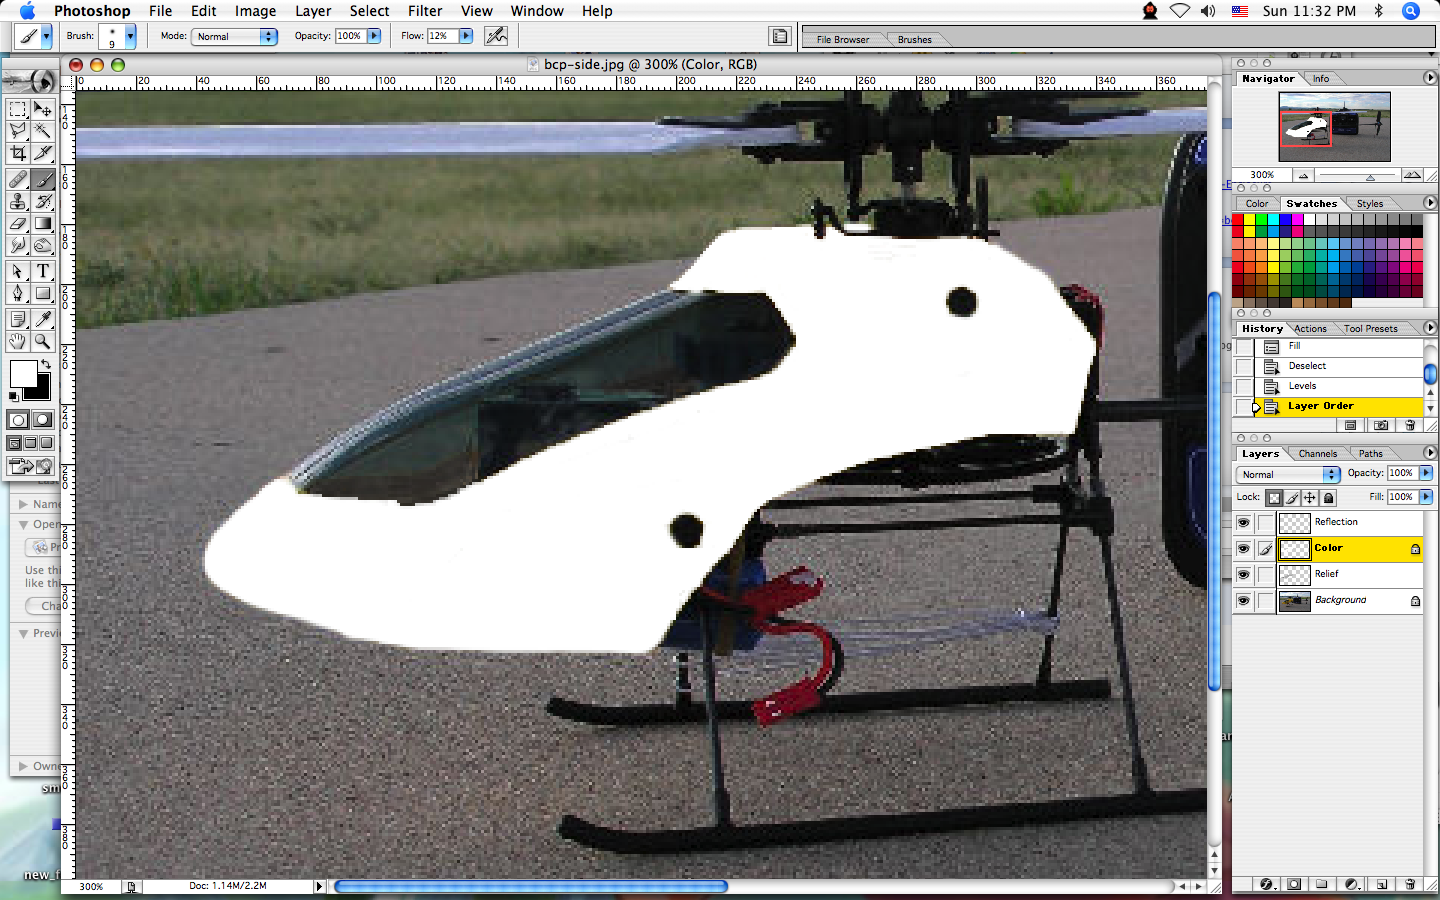This screenshot has height=900, width=1440.
Task: Open brush Flow slider arrow
Action: pyautogui.click(x=465, y=36)
